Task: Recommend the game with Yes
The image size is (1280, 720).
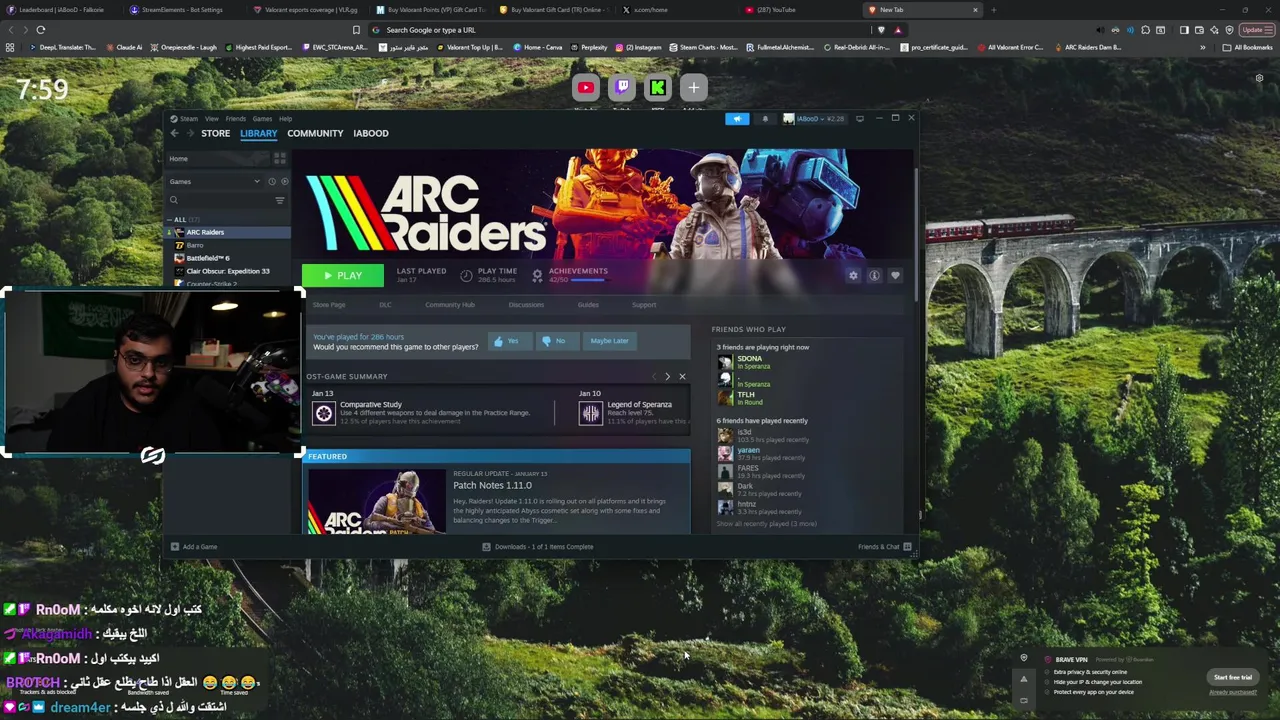Action: pos(508,341)
